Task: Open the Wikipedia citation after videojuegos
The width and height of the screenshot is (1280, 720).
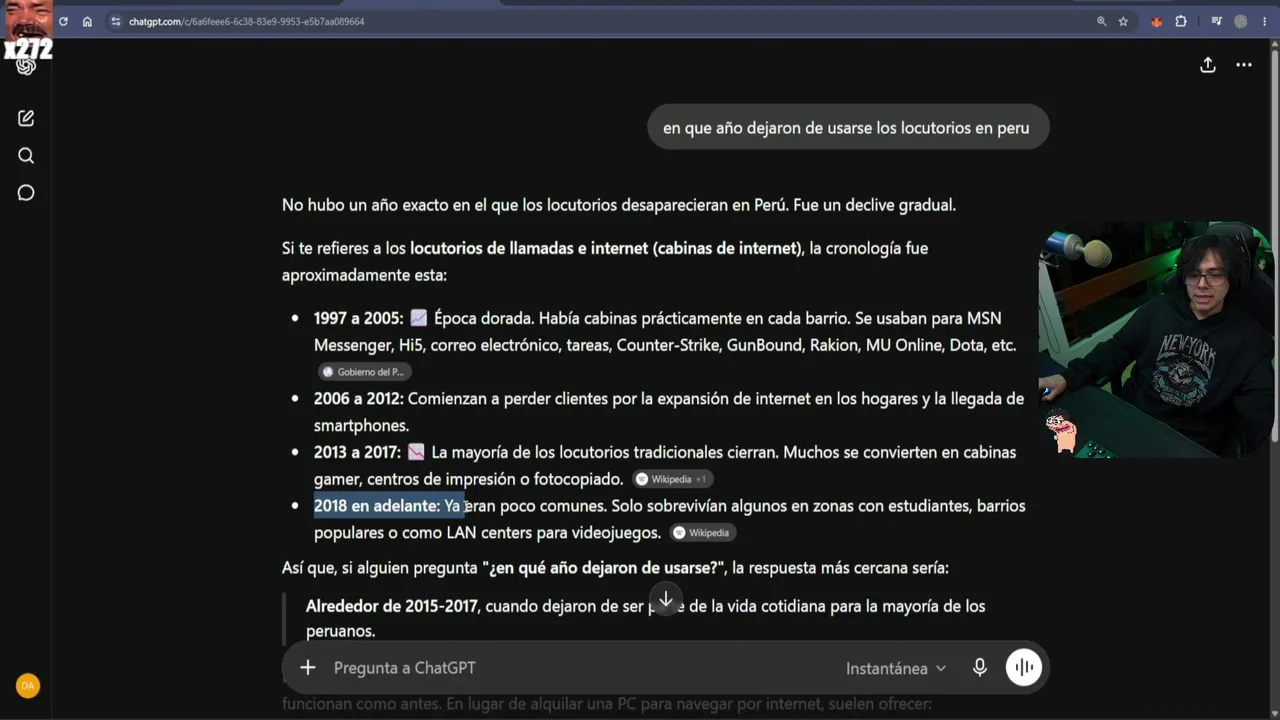Action: (703, 533)
